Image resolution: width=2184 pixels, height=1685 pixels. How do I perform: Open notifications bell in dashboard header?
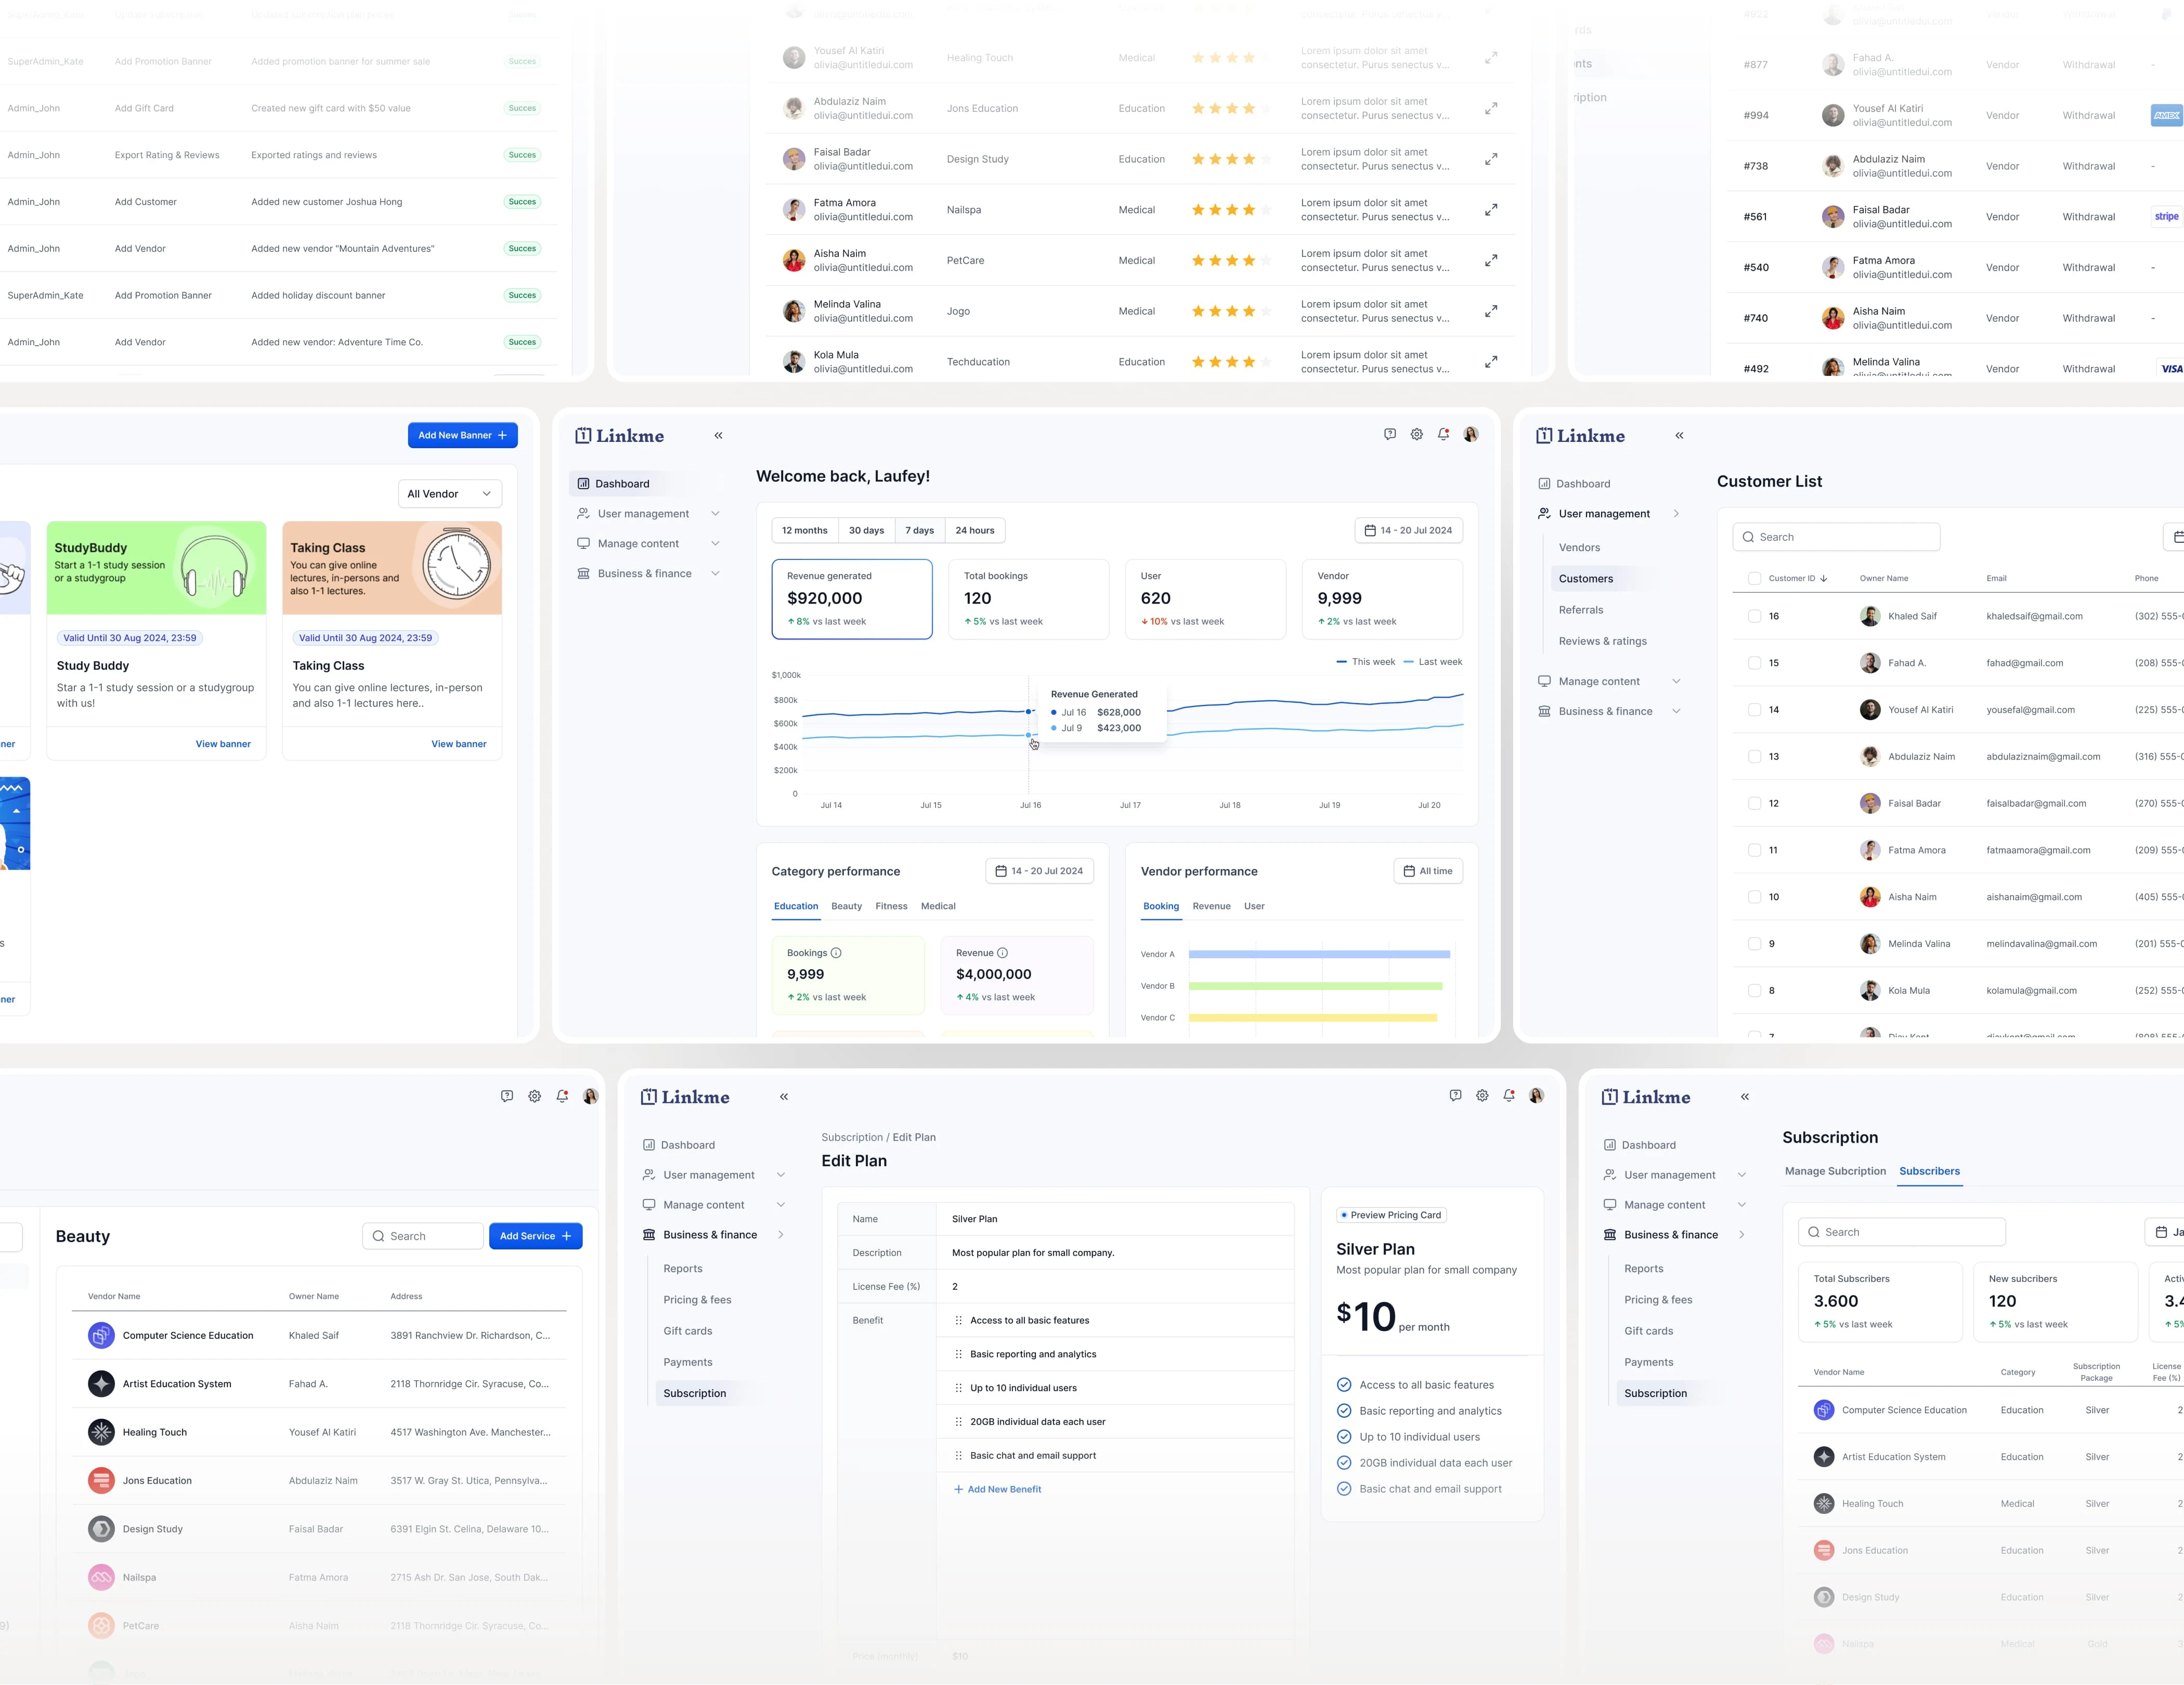pos(1443,434)
